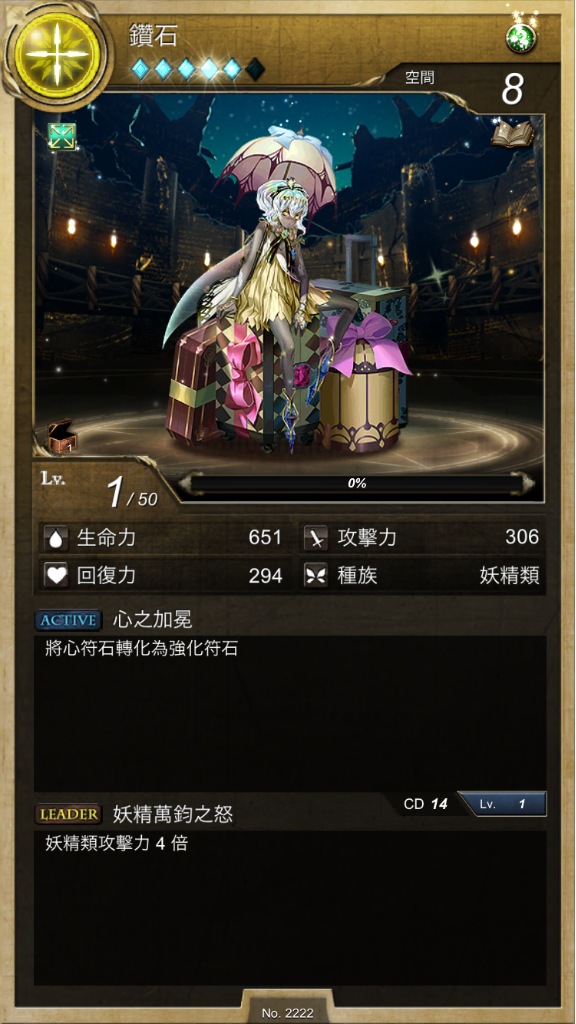Click the treasure chest icon
576x1024 pixels.
(x=63, y=437)
